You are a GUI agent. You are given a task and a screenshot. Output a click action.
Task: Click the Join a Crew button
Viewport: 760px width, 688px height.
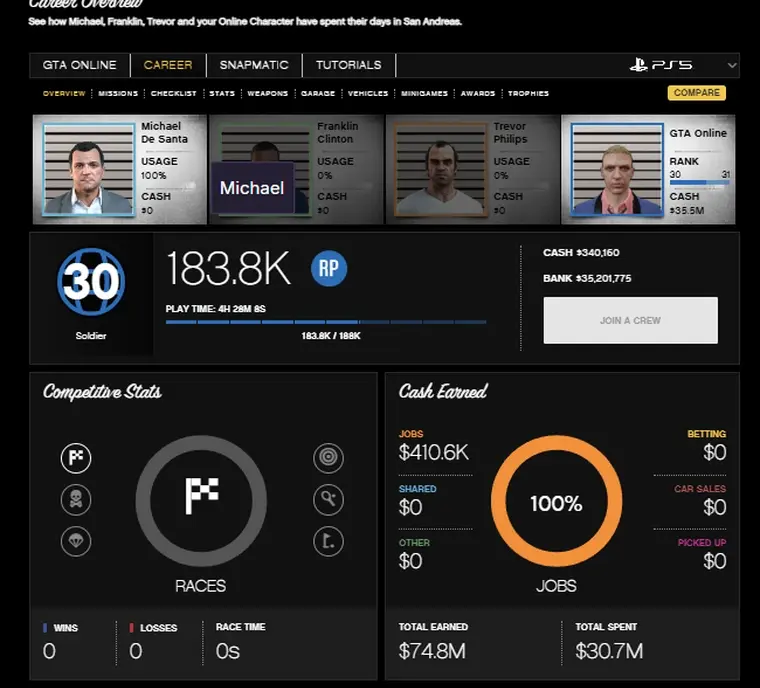coord(630,320)
